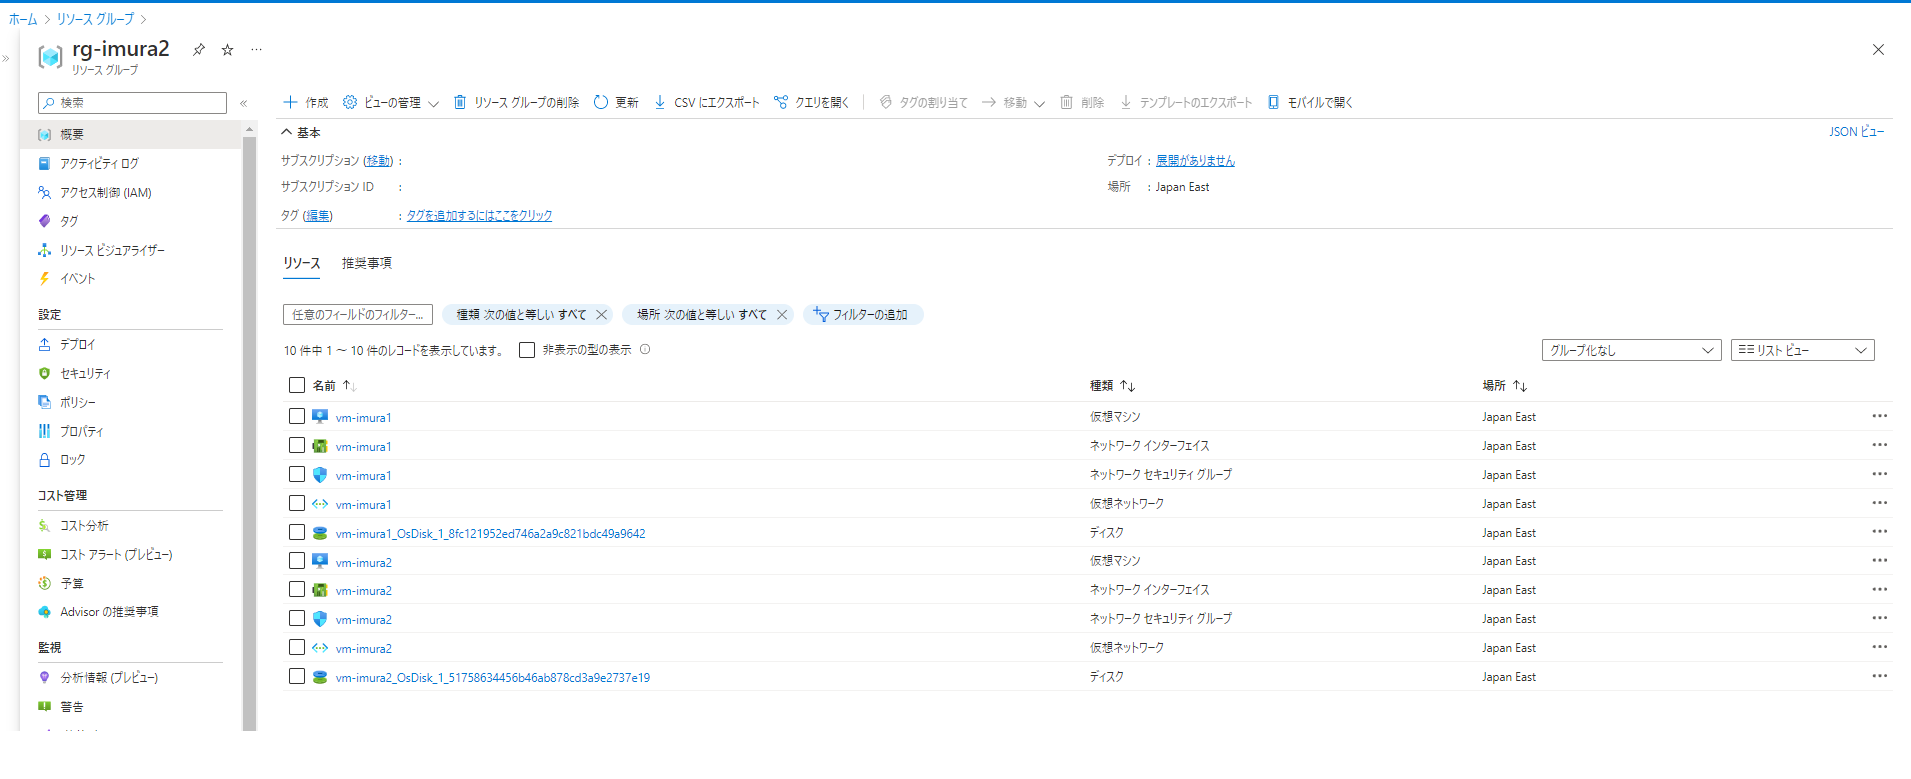Check the vm-imura1 仮想マシン row checkbox
This screenshot has height=779, width=1911.
pos(297,416)
